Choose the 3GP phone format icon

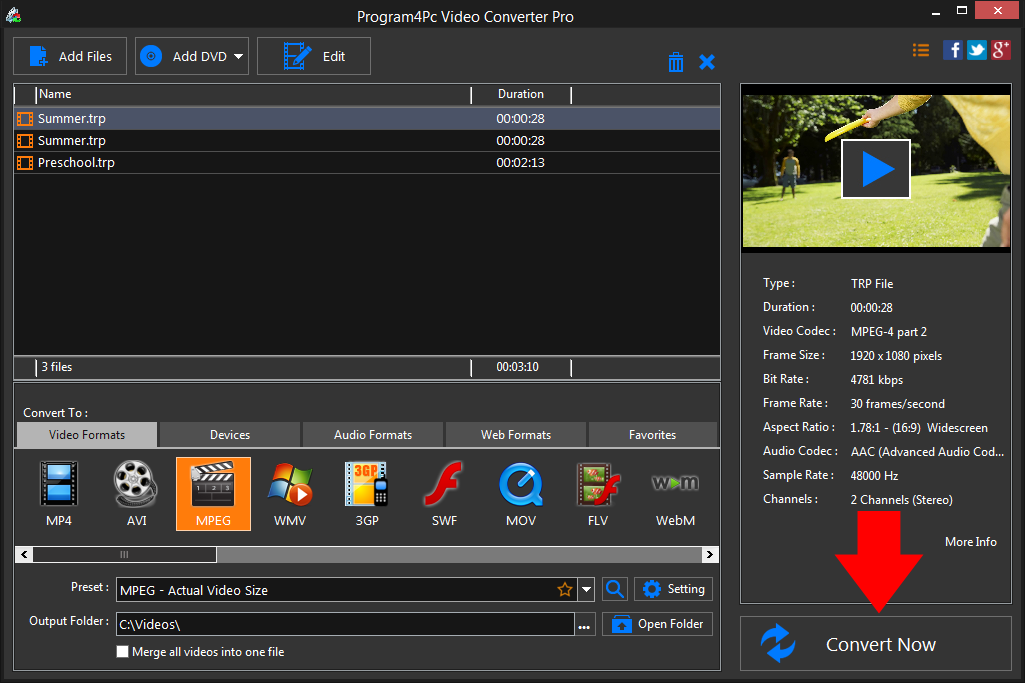point(366,492)
